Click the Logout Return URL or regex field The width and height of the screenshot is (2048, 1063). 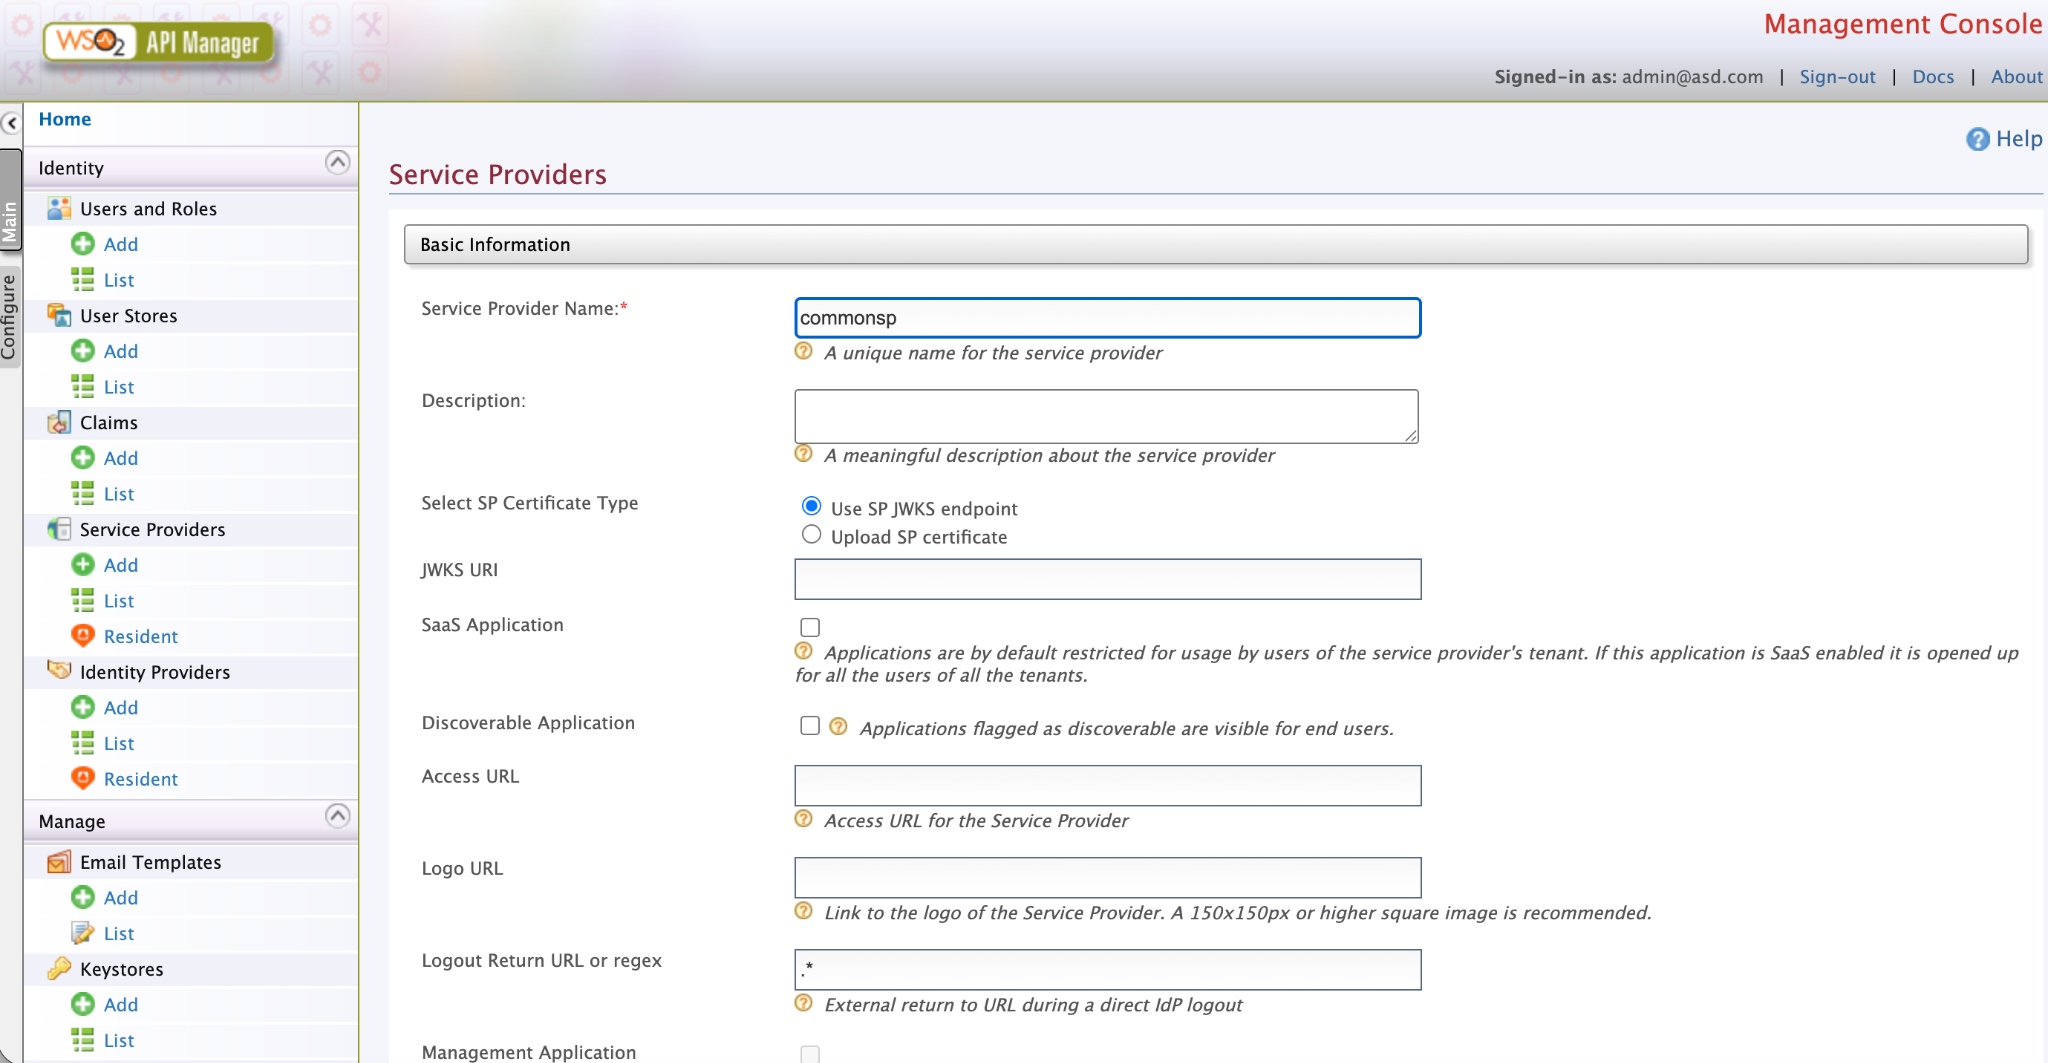coord(1107,969)
